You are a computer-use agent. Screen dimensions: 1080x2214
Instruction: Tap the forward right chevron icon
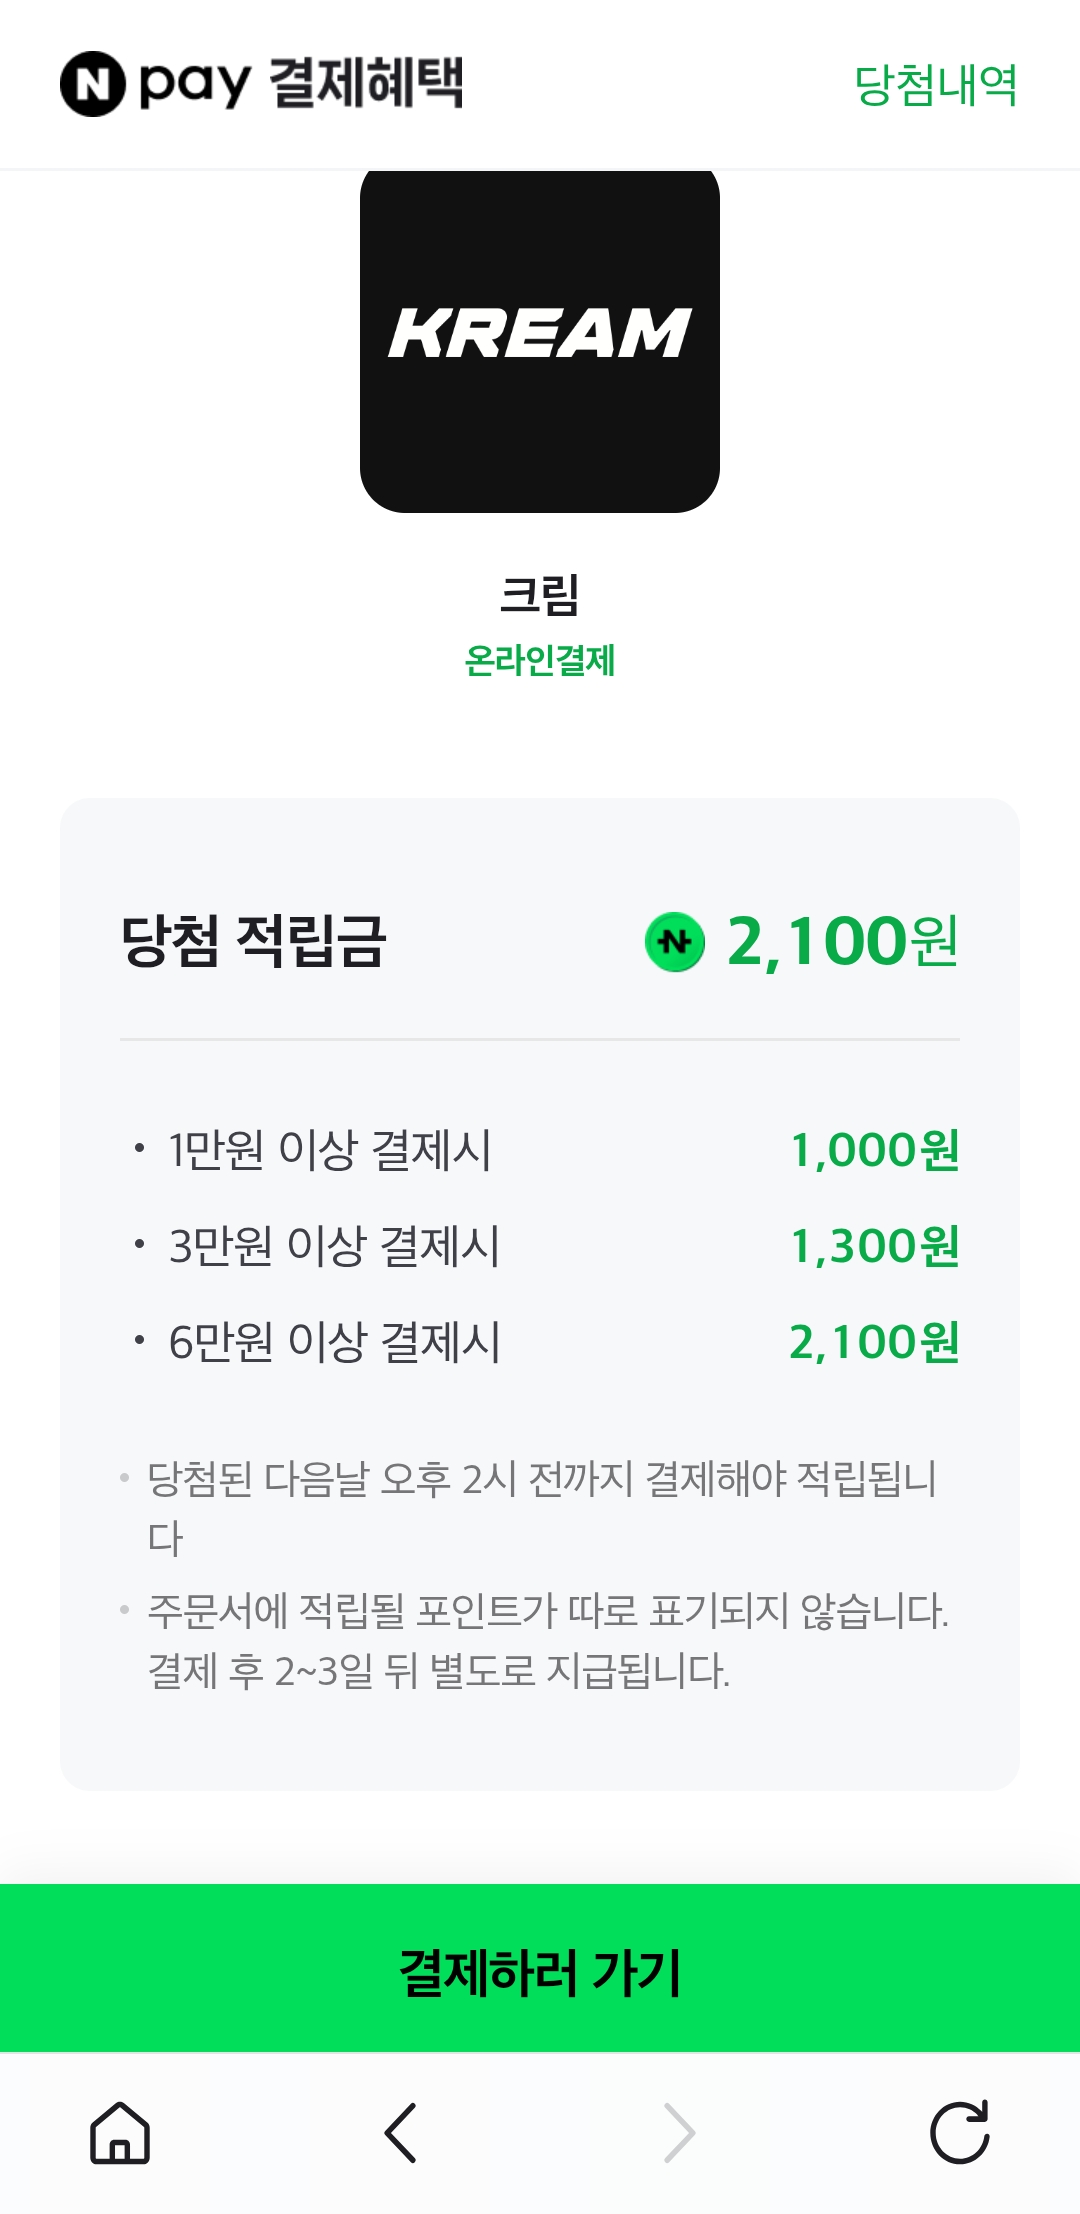point(680,2132)
